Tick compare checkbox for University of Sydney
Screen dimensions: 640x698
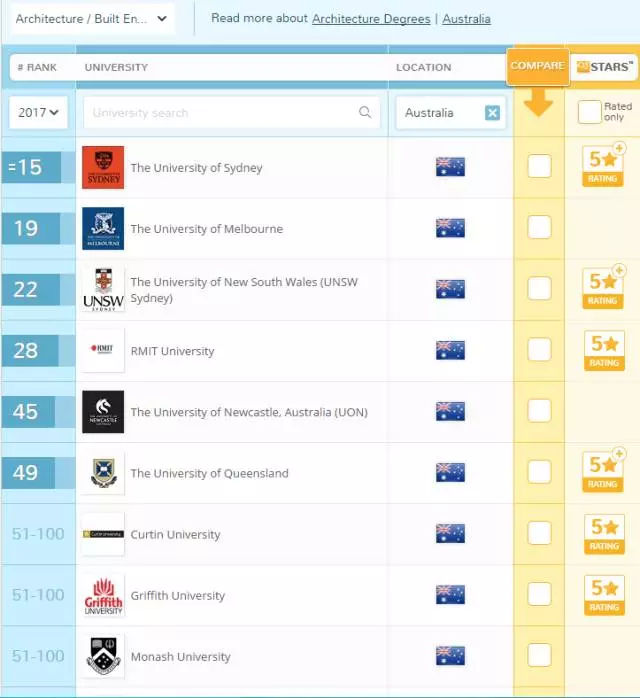pos(539,166)
